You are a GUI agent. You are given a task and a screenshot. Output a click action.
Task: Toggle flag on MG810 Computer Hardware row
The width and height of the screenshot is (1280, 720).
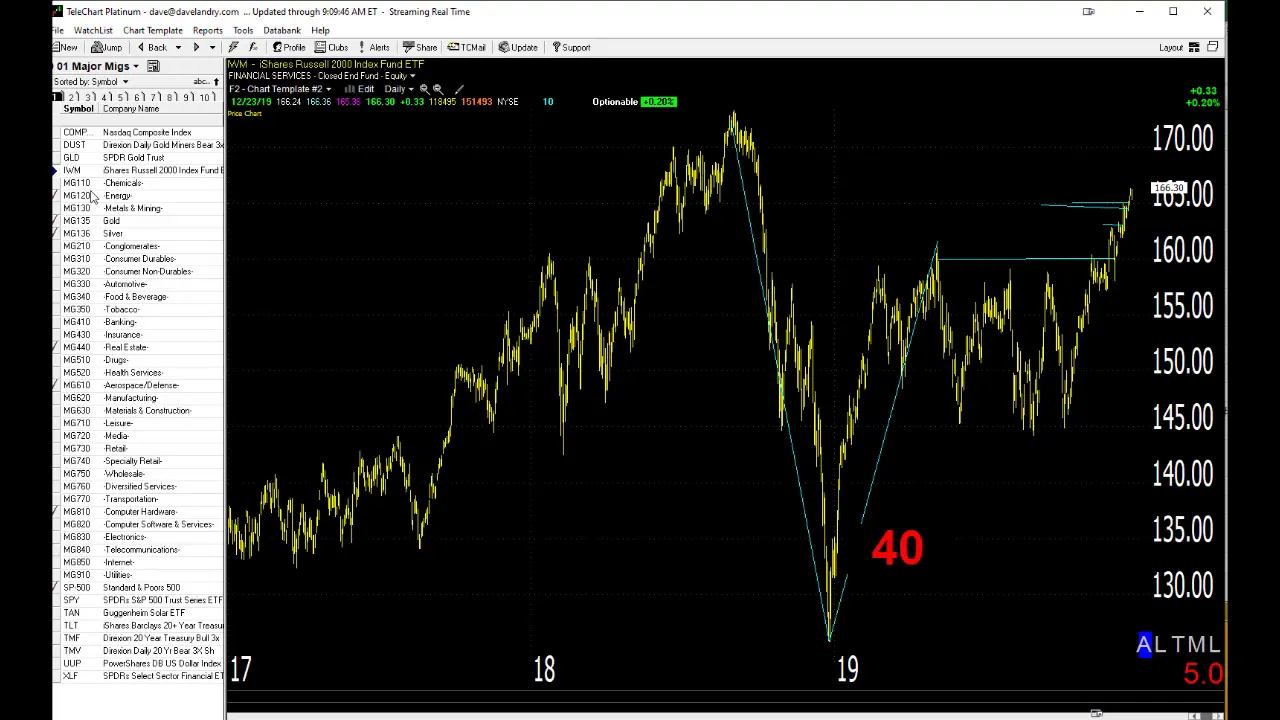click(x=57, y=512)
